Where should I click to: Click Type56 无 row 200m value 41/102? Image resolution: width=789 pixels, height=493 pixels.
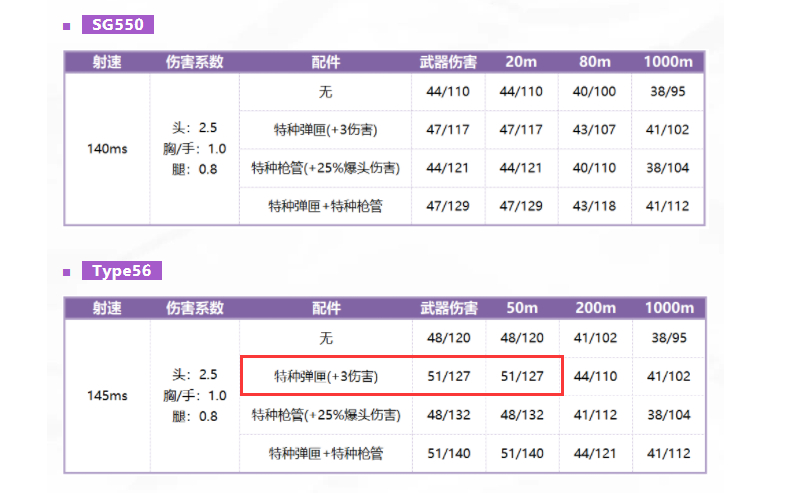(595, 338)
